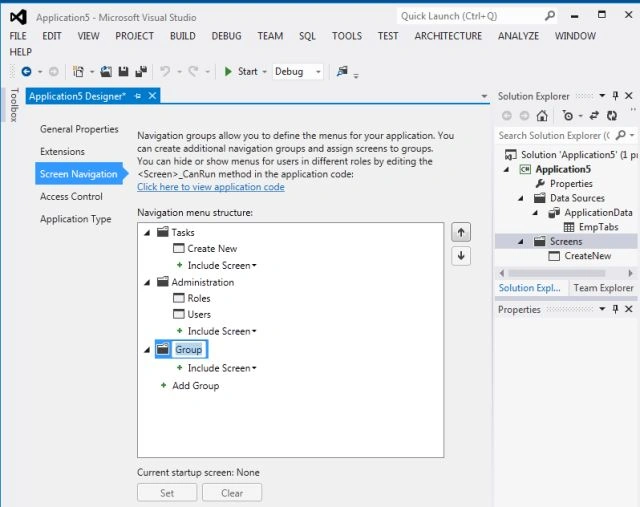Viewport: 640px width, 507px height.
Task: Collapse the Group navigation group
Action: click(147, 350)
